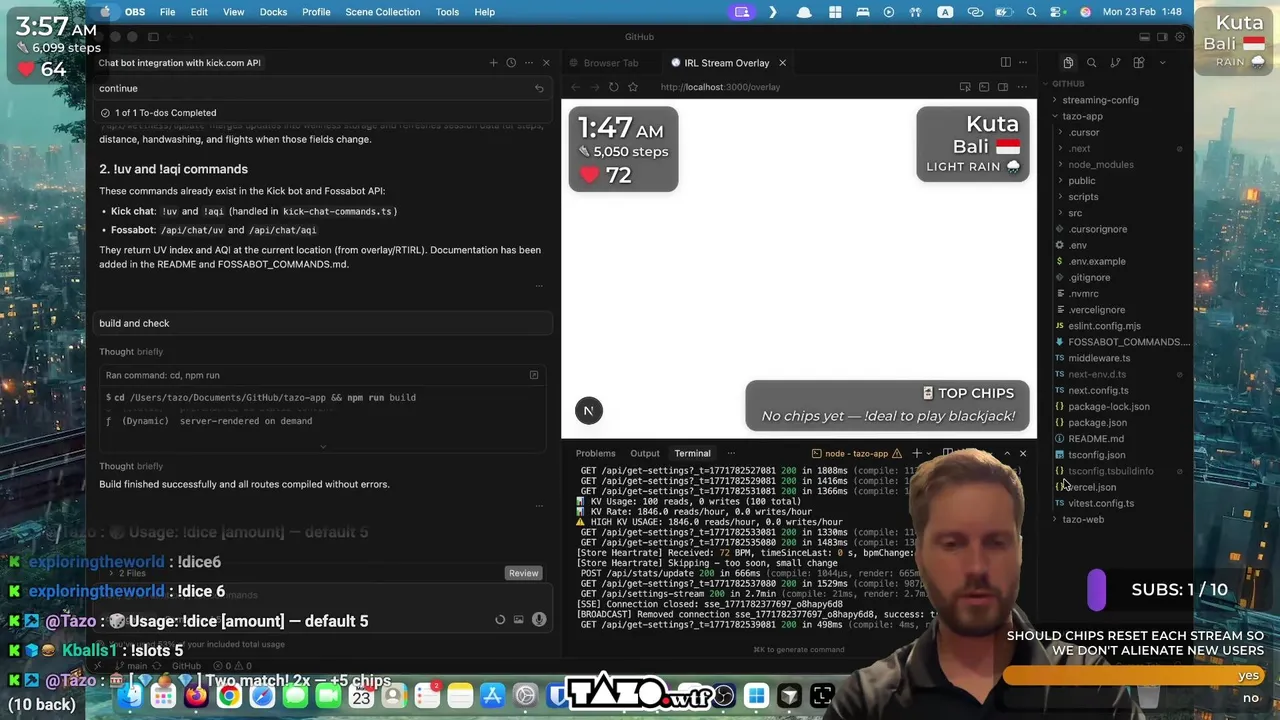Open new terminal profile dropdown arrow
The width and height of the screenshot is (1280, 720).
pyautogui.click(x=929, y=454)
